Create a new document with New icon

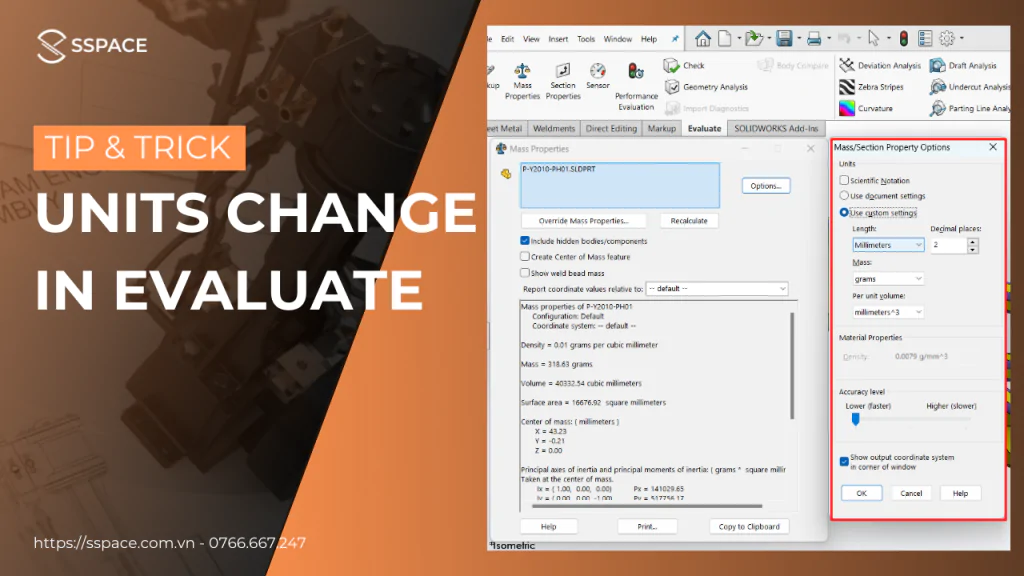click(724, 39)
